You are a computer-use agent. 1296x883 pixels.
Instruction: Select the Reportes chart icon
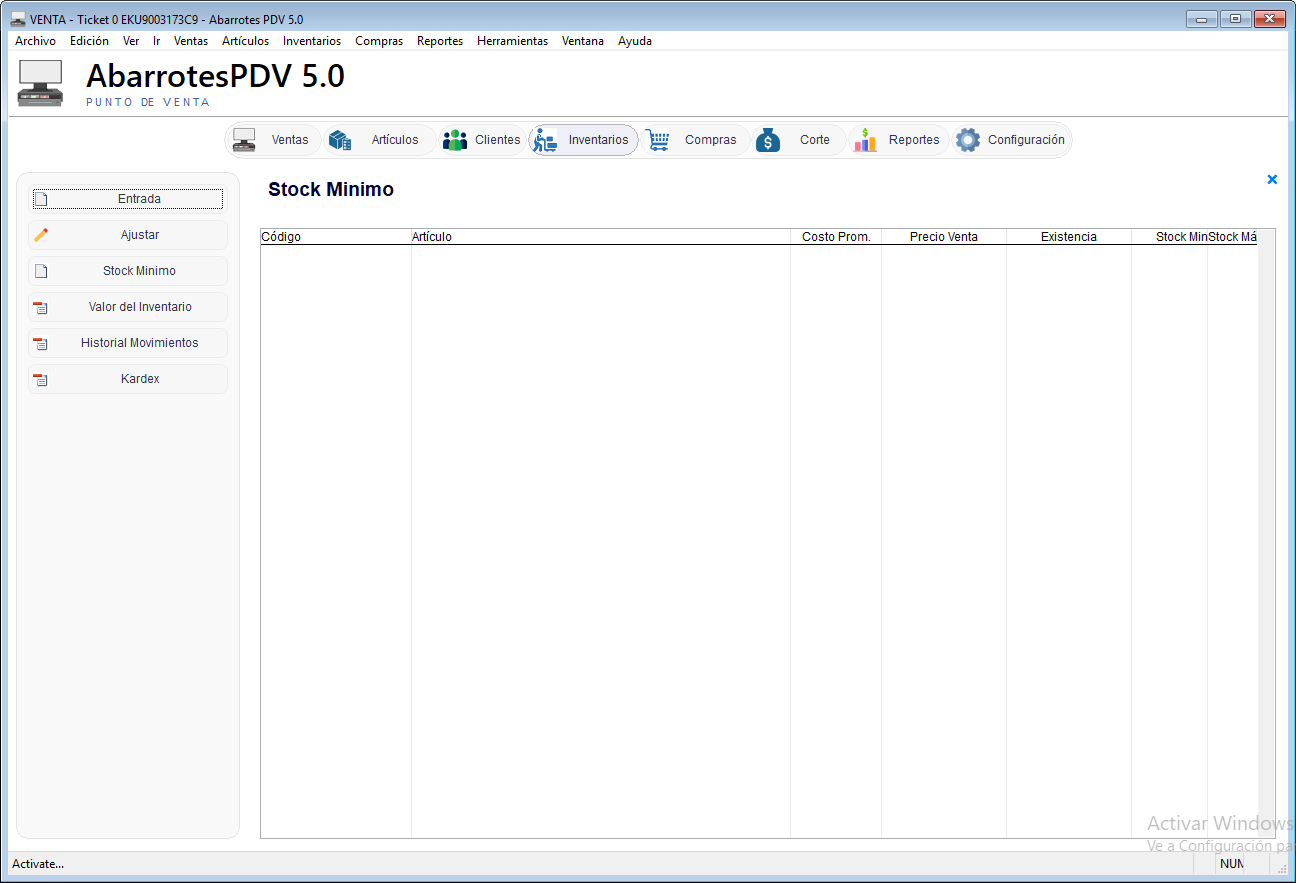tap(865, 140)
